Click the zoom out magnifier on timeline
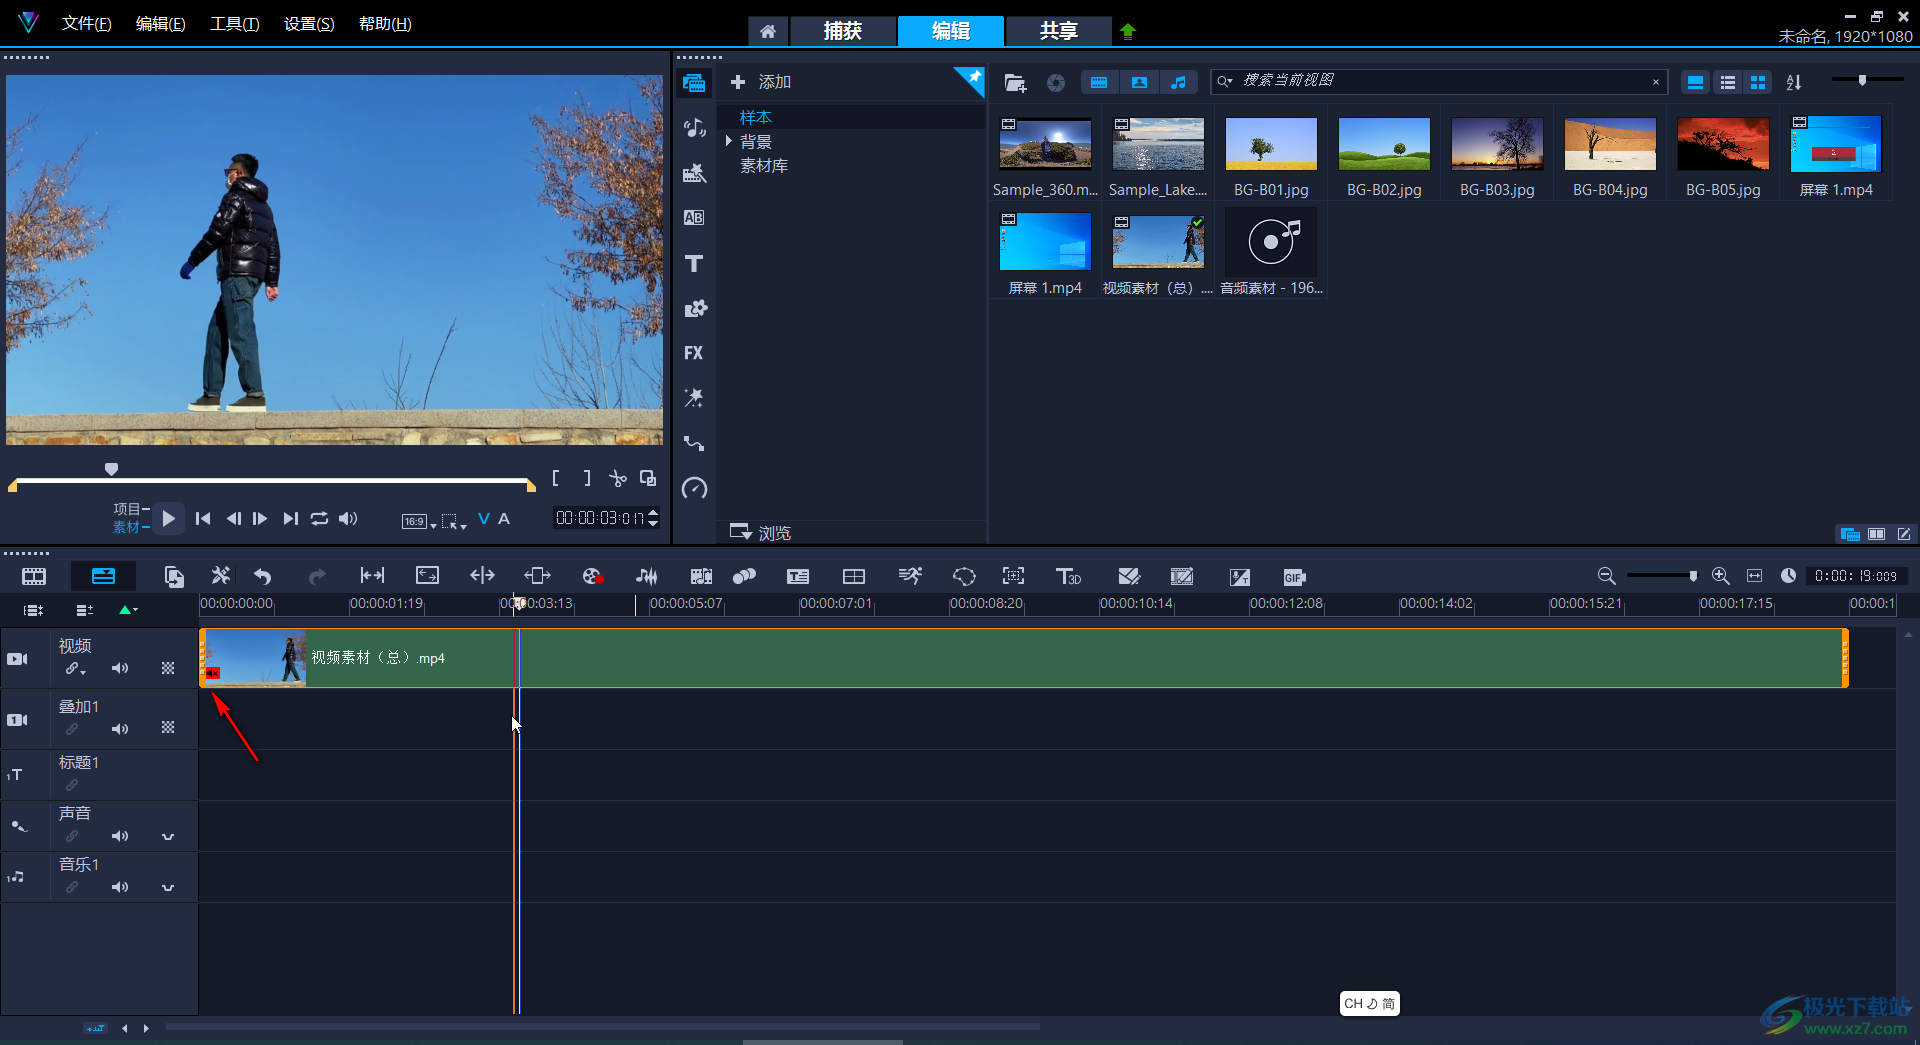The width and height of the screenshot is (1920, 1045). [x=1606, y=576]
